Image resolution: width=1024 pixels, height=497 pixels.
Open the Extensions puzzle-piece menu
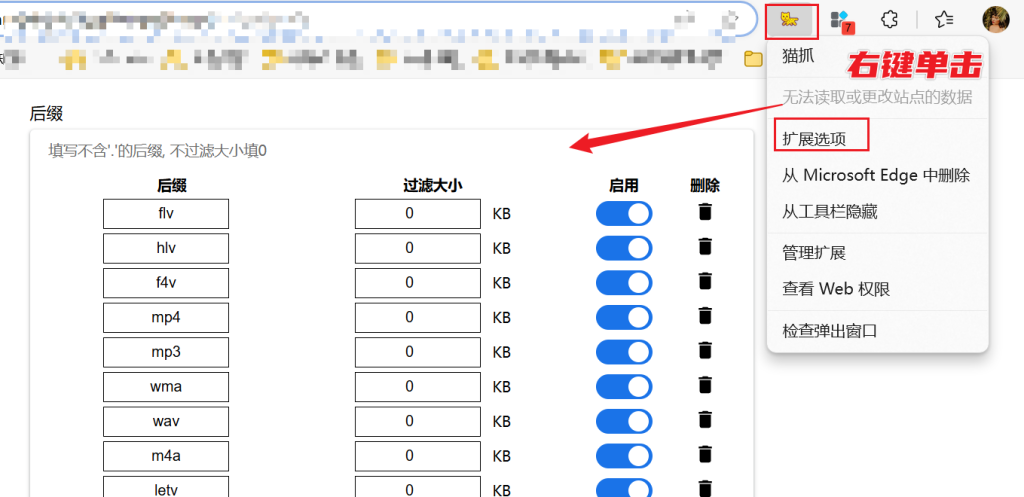coord(890,19)
